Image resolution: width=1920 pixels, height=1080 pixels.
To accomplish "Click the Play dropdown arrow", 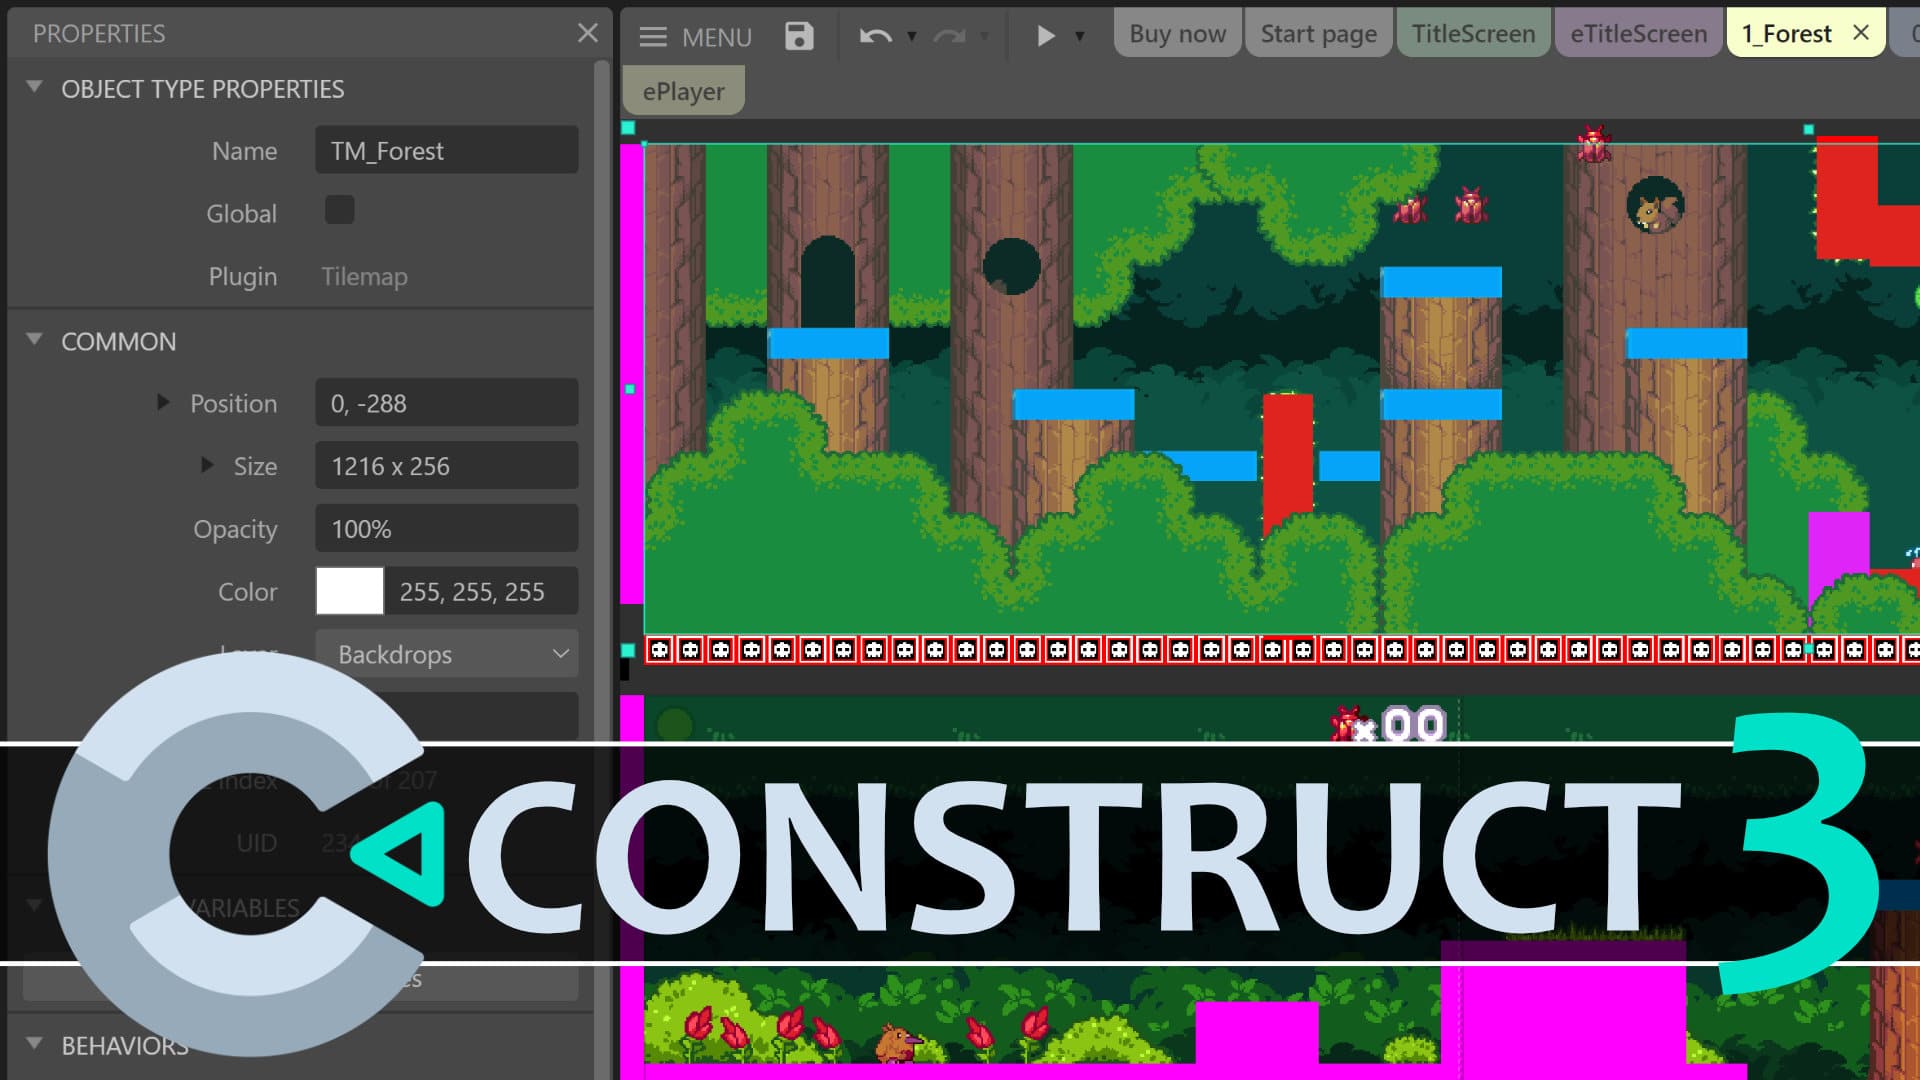I will pos(1080,36).
